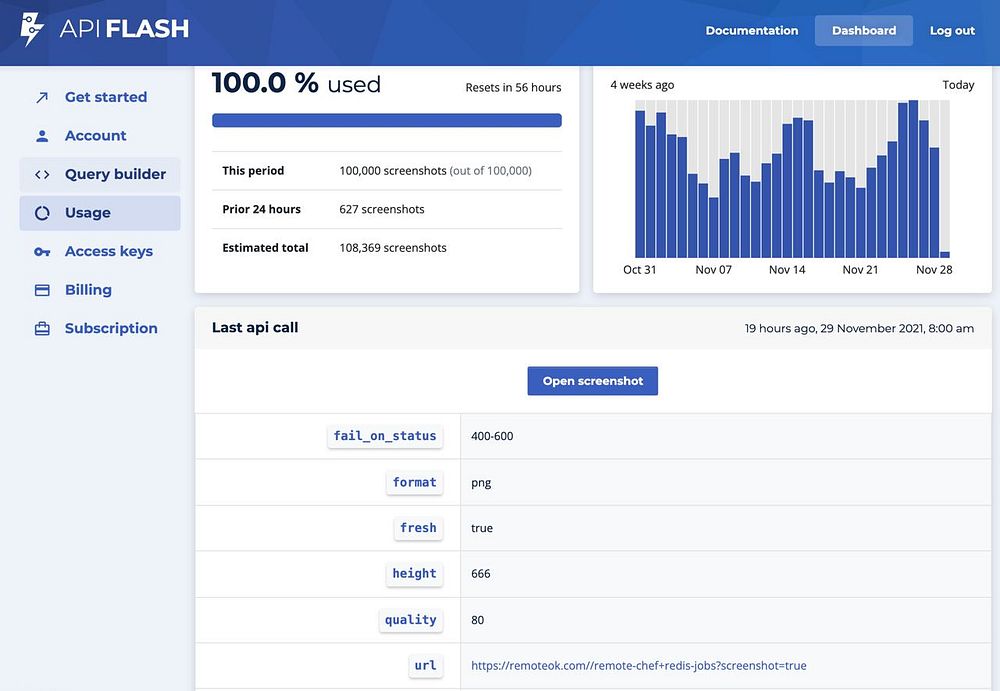Image resolution: width=1000 pixels, height=691 pixels.
Task: Click the Account person icon
Action: (42, 136)
